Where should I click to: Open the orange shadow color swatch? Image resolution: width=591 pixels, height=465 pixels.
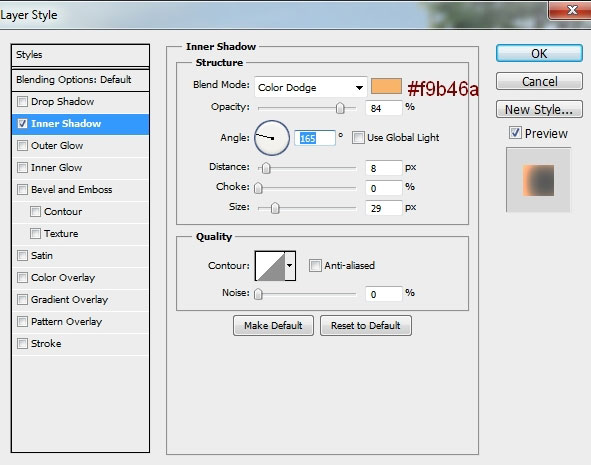click(x=386, y=86)
